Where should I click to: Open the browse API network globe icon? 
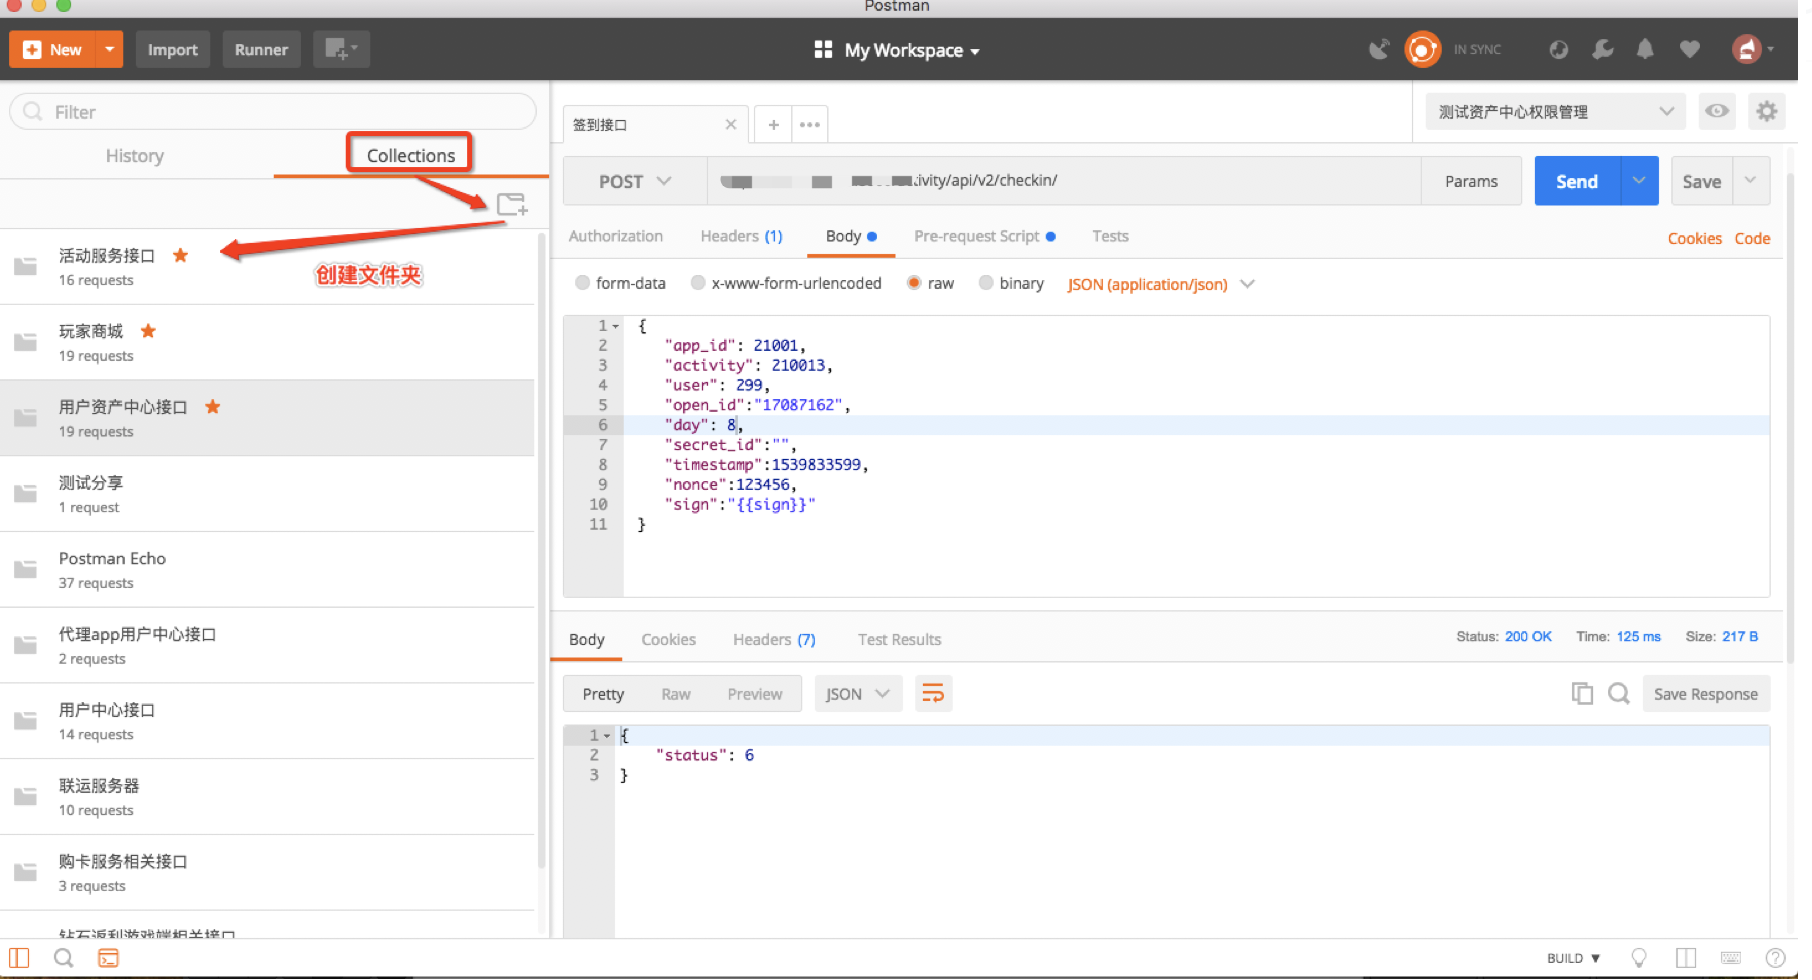pyautogui.click(x=1558, y=49)
